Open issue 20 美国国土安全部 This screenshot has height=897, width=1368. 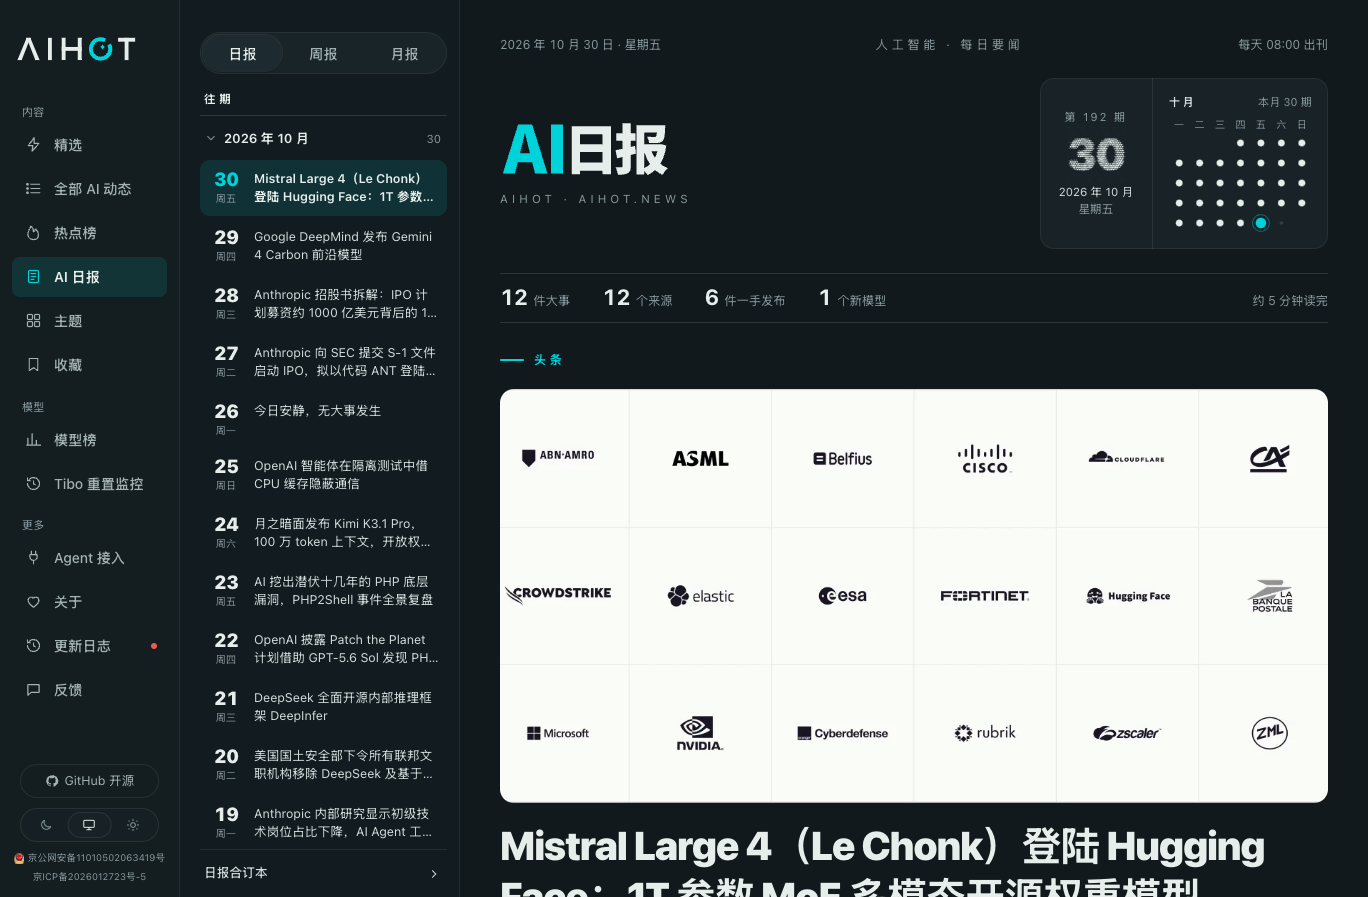(323, 765)
